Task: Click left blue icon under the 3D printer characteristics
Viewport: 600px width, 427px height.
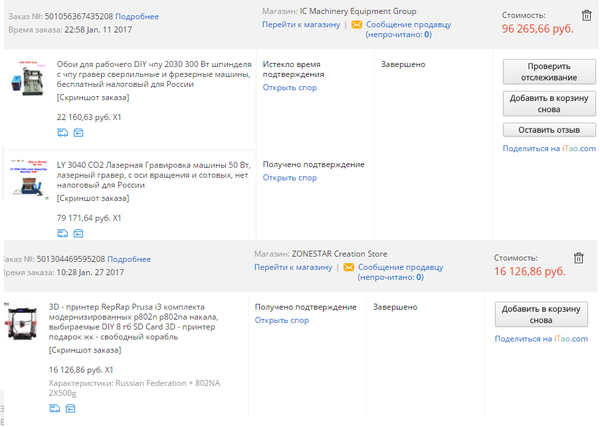Action: tap(54, 408)
